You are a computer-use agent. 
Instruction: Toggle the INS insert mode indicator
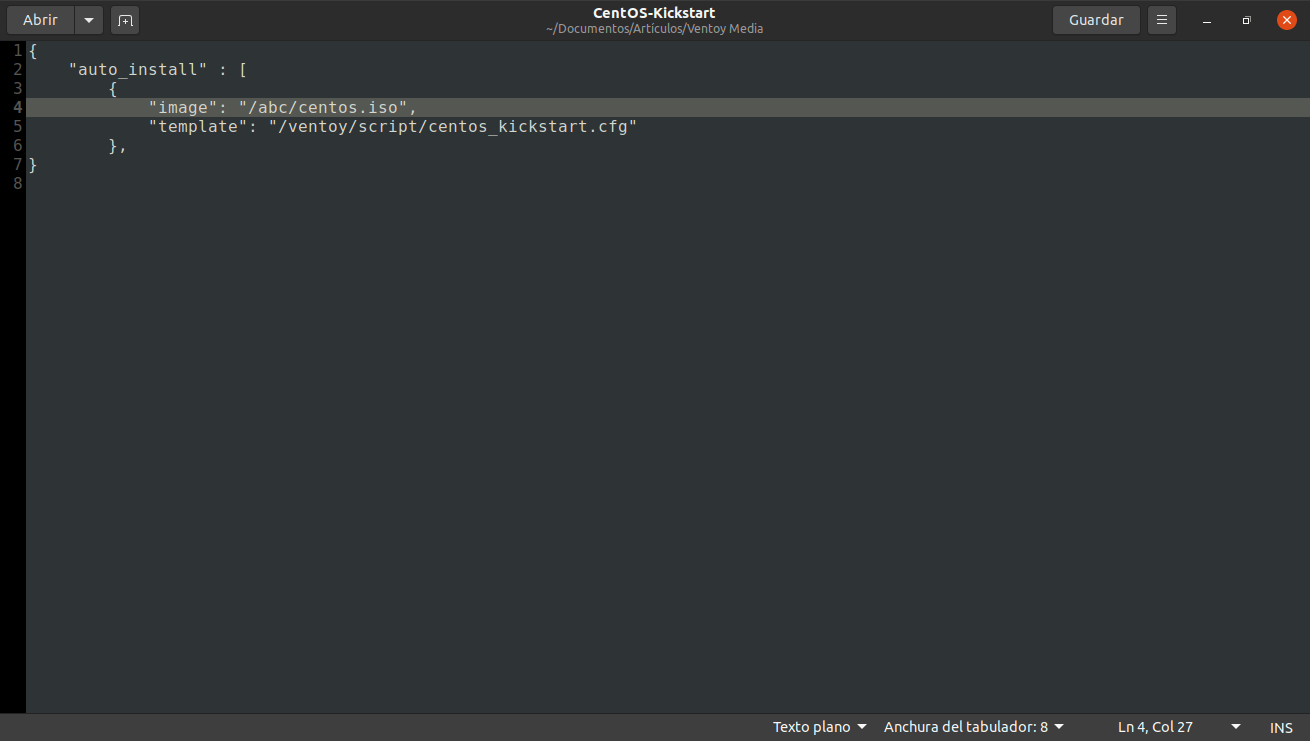pos(1281,727)
